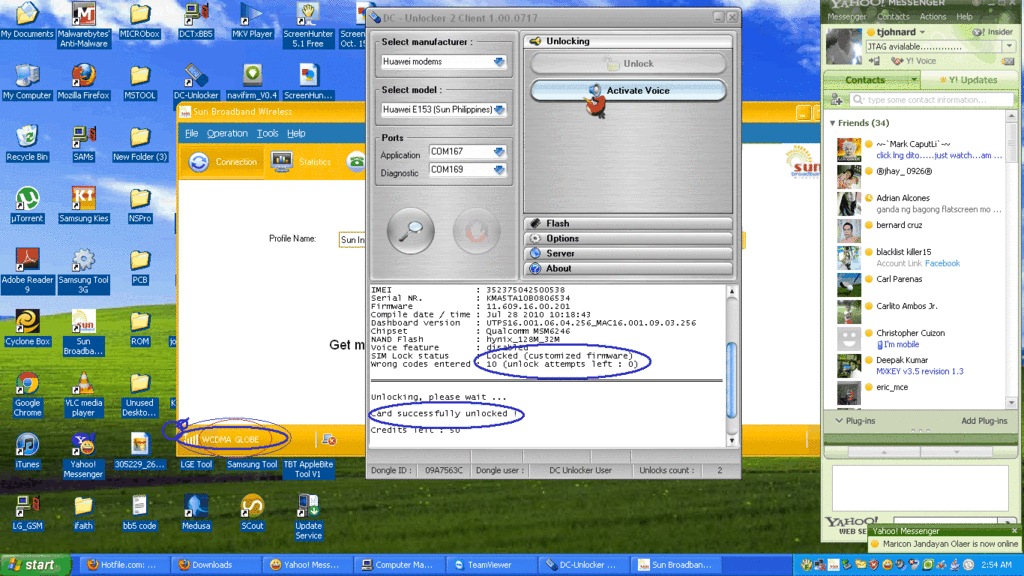Launch TBT AppleBite Tool V1 shortcut
This screenshot has height=576, width=1024.
(308, 468)
